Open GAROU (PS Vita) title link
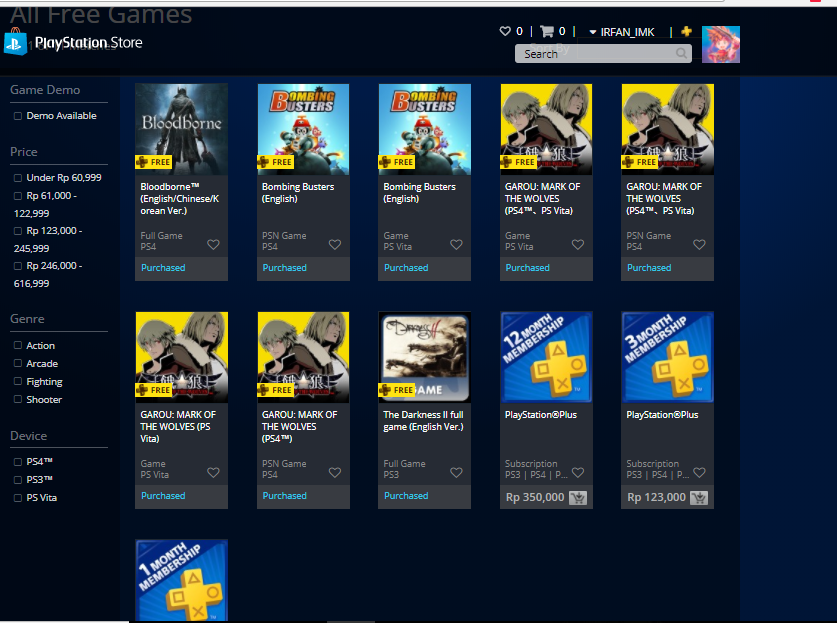 (x=178, y=427)
